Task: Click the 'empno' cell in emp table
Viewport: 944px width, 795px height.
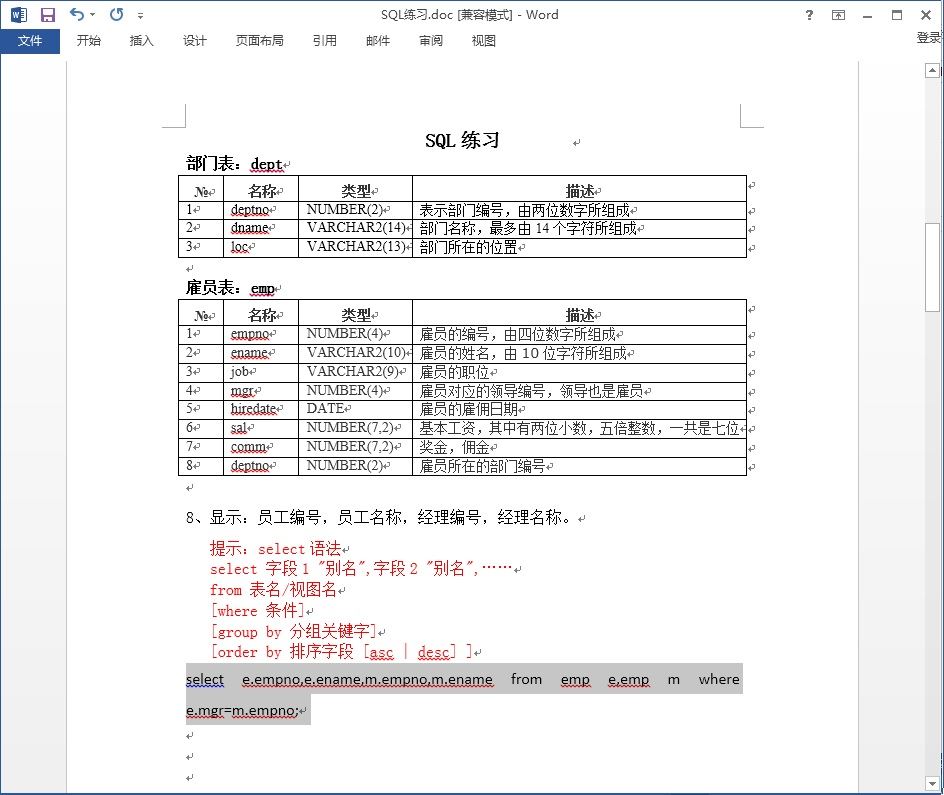Action: click(x=261, y=334)
